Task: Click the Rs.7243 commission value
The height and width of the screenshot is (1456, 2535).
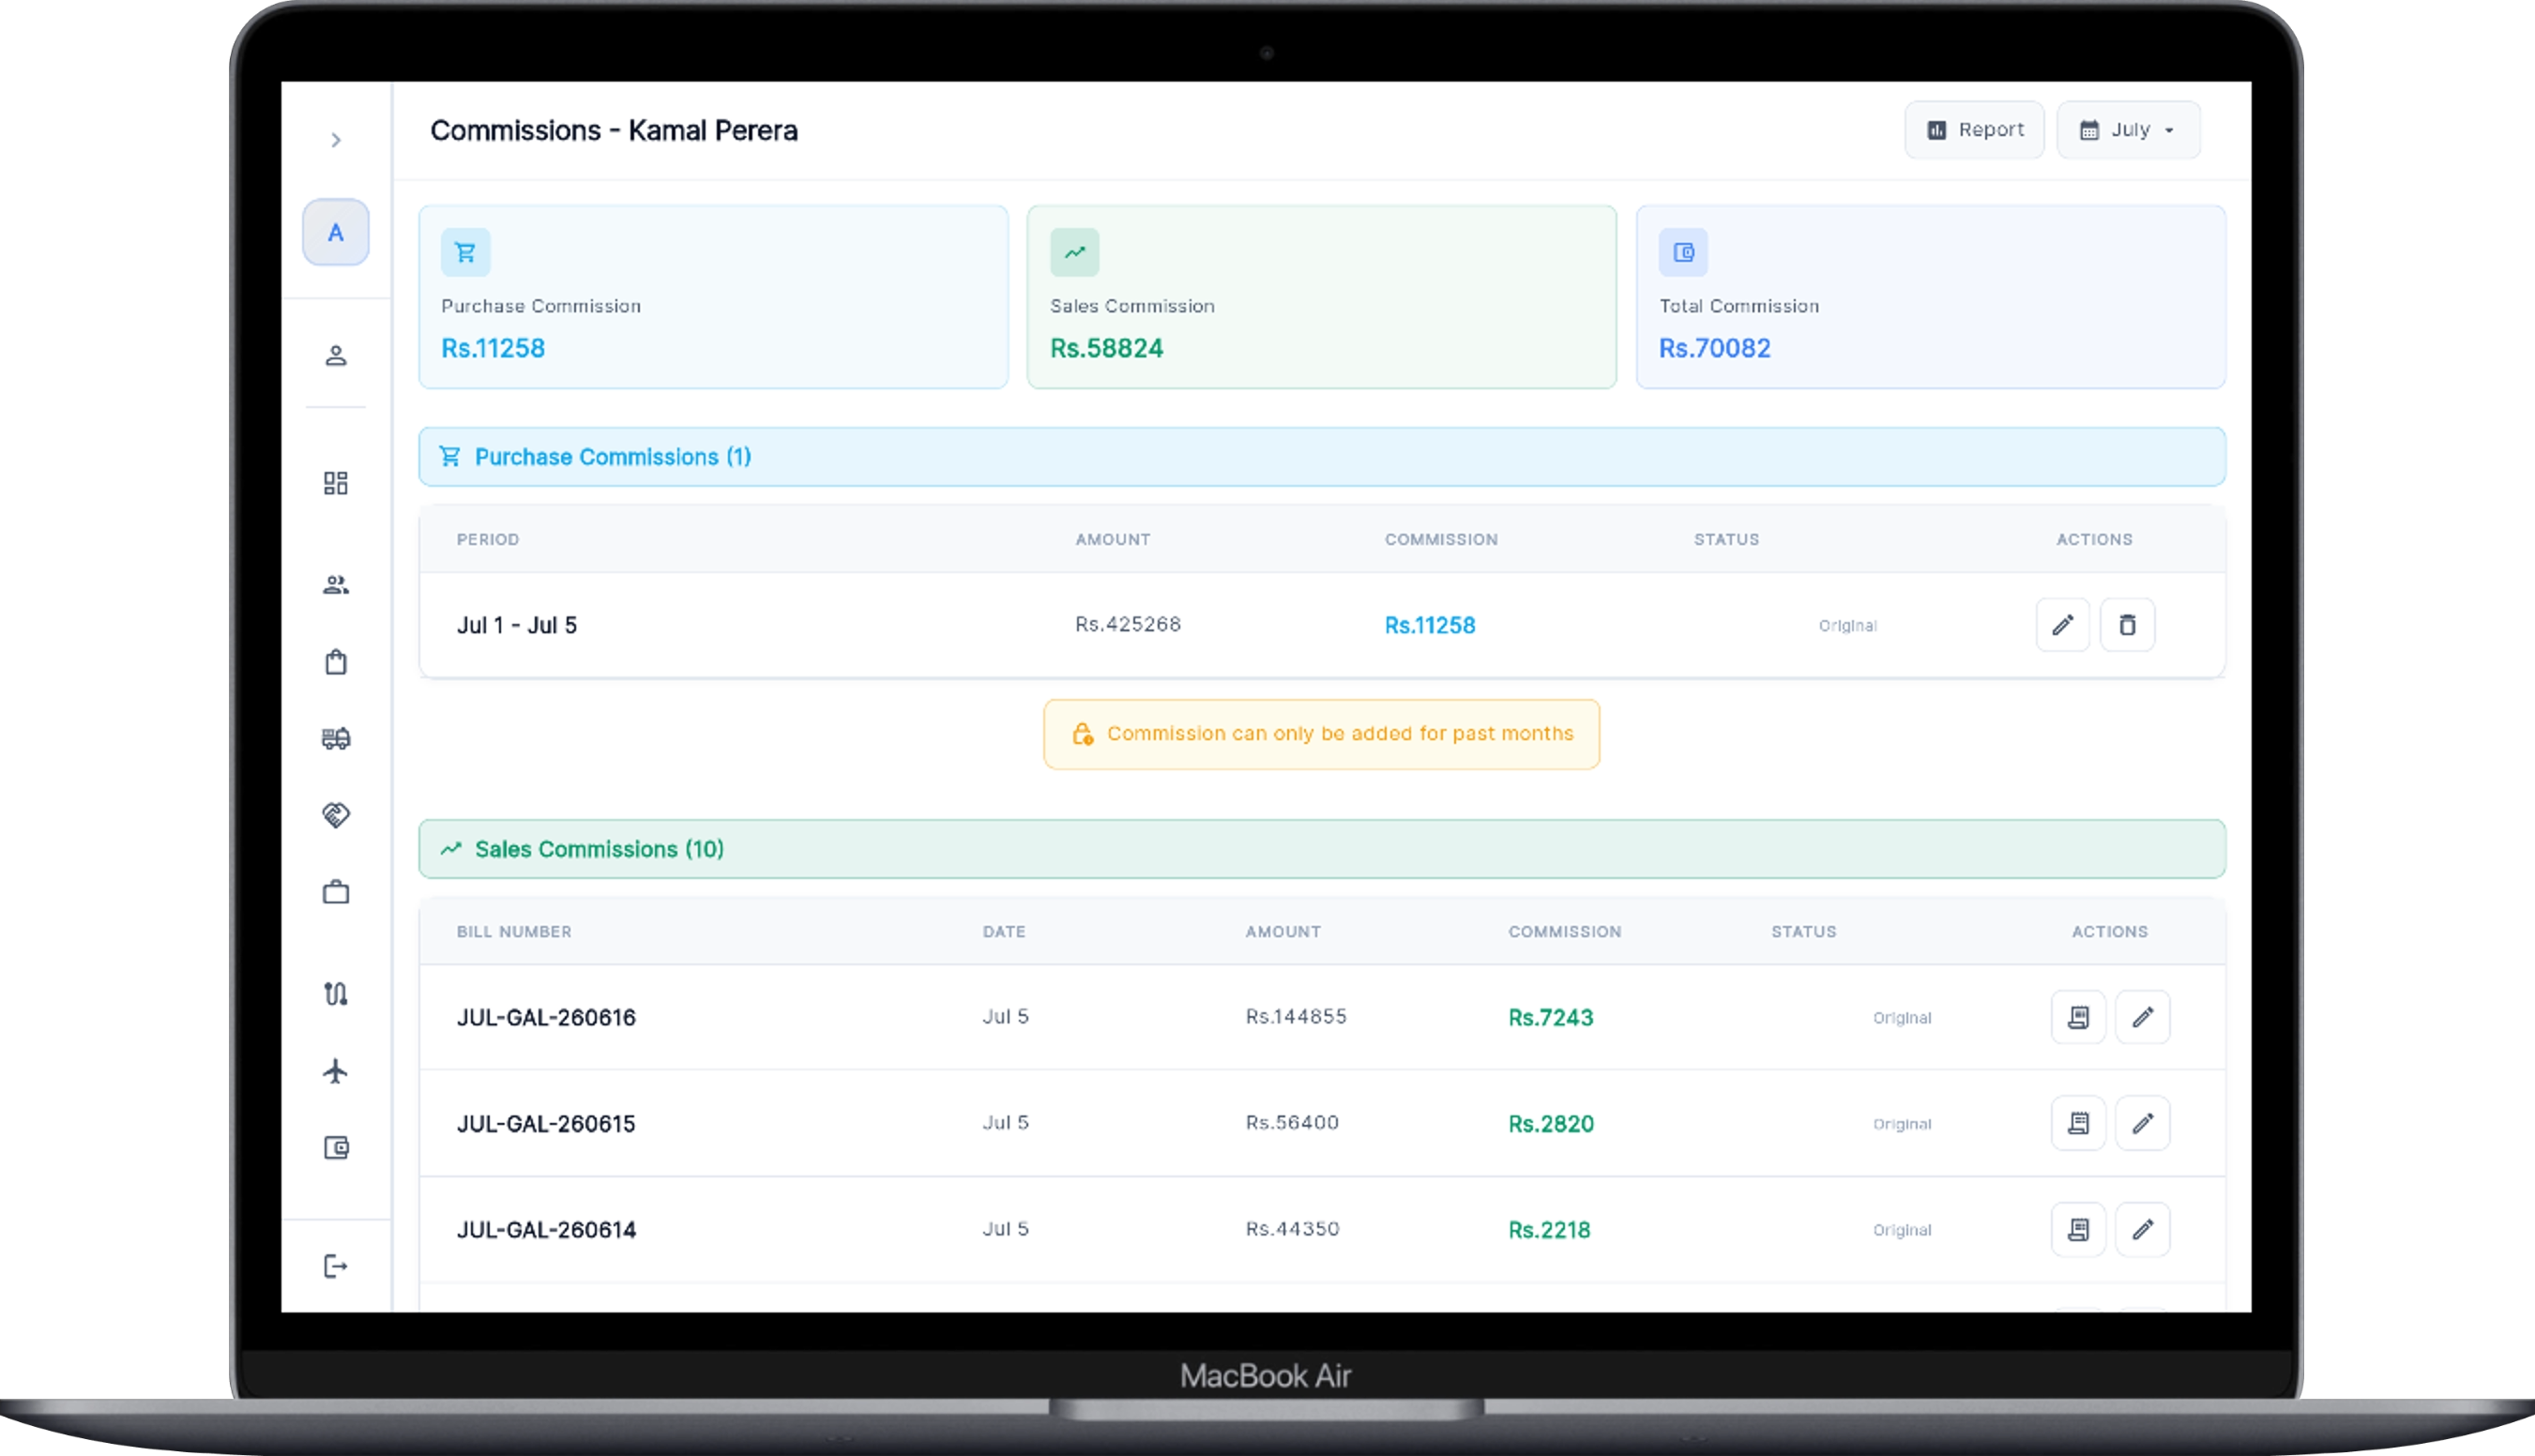Action: [1550, 1017]
